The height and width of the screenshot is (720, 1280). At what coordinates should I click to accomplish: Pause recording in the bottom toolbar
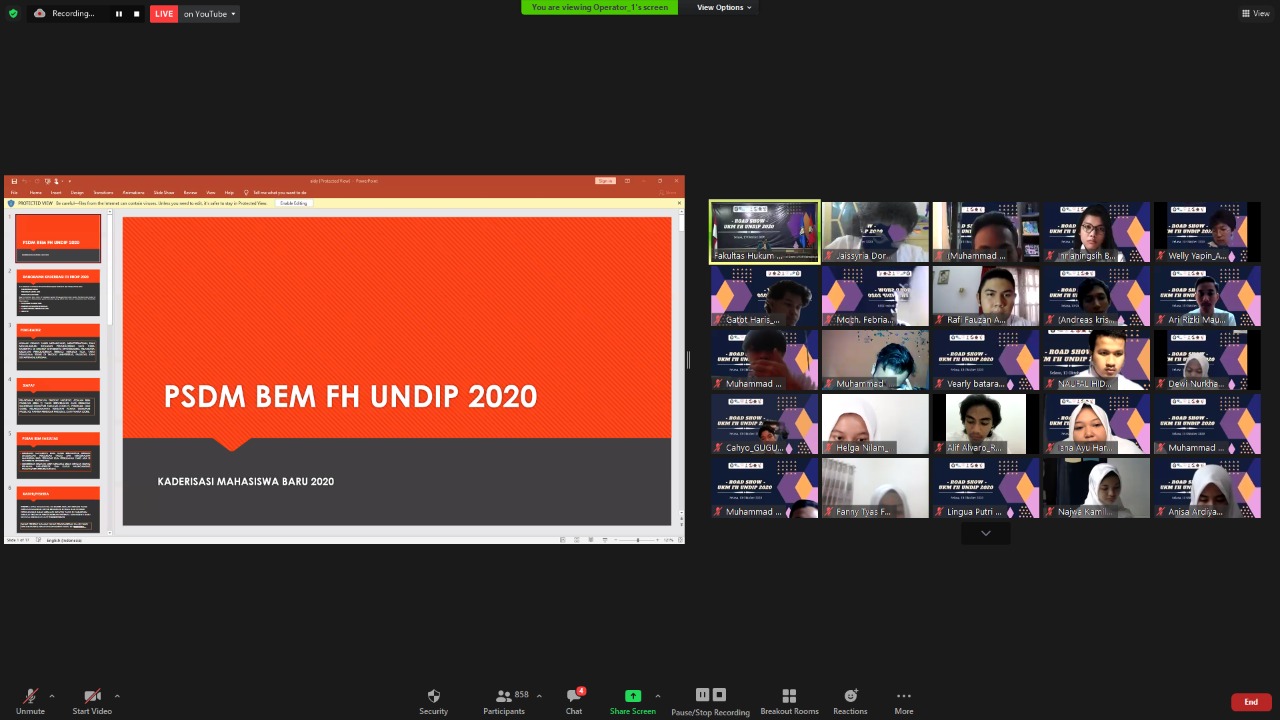click(x=702, y=695)
